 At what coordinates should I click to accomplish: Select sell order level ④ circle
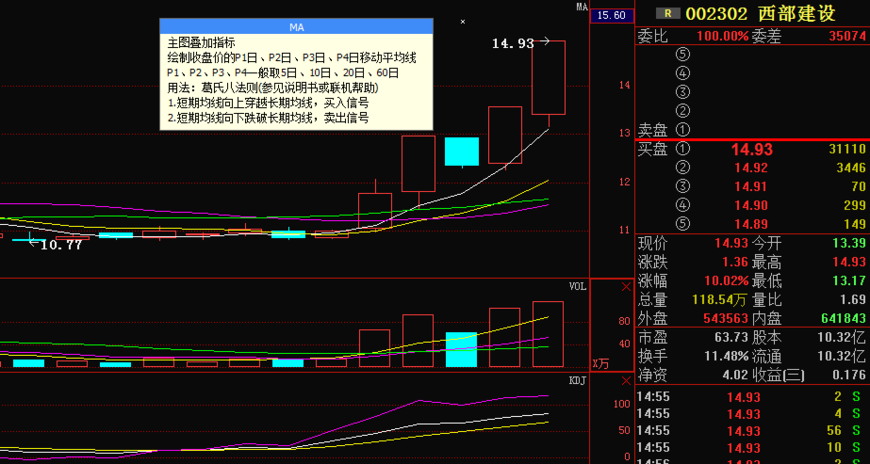pyautogui.click(x=683, y=73)
